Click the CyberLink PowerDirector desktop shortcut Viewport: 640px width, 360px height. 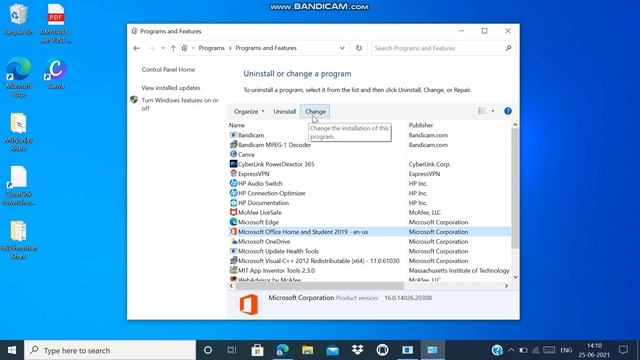(18, 186)
